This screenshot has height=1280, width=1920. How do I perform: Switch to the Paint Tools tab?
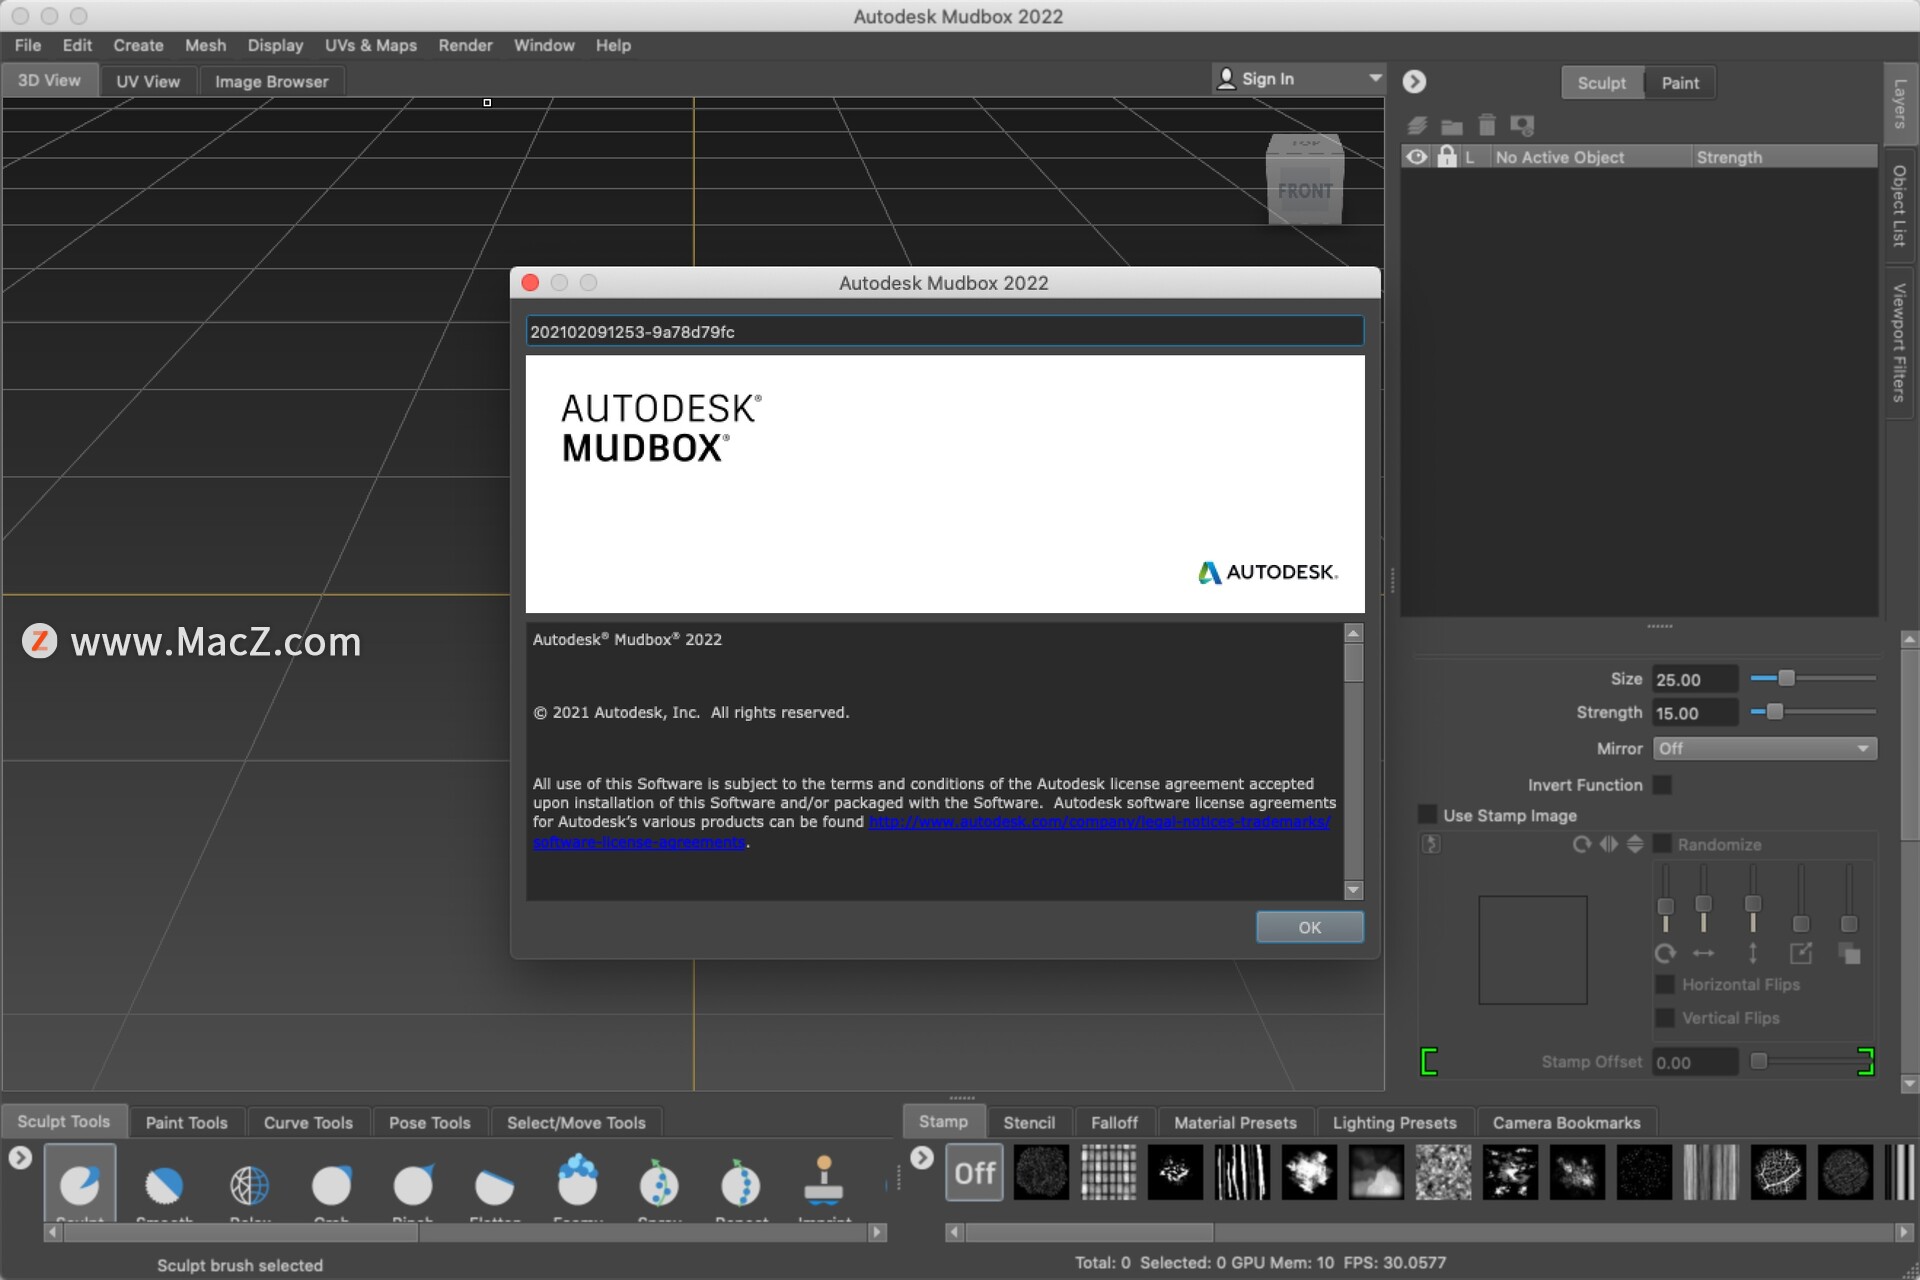[186, 1122]
